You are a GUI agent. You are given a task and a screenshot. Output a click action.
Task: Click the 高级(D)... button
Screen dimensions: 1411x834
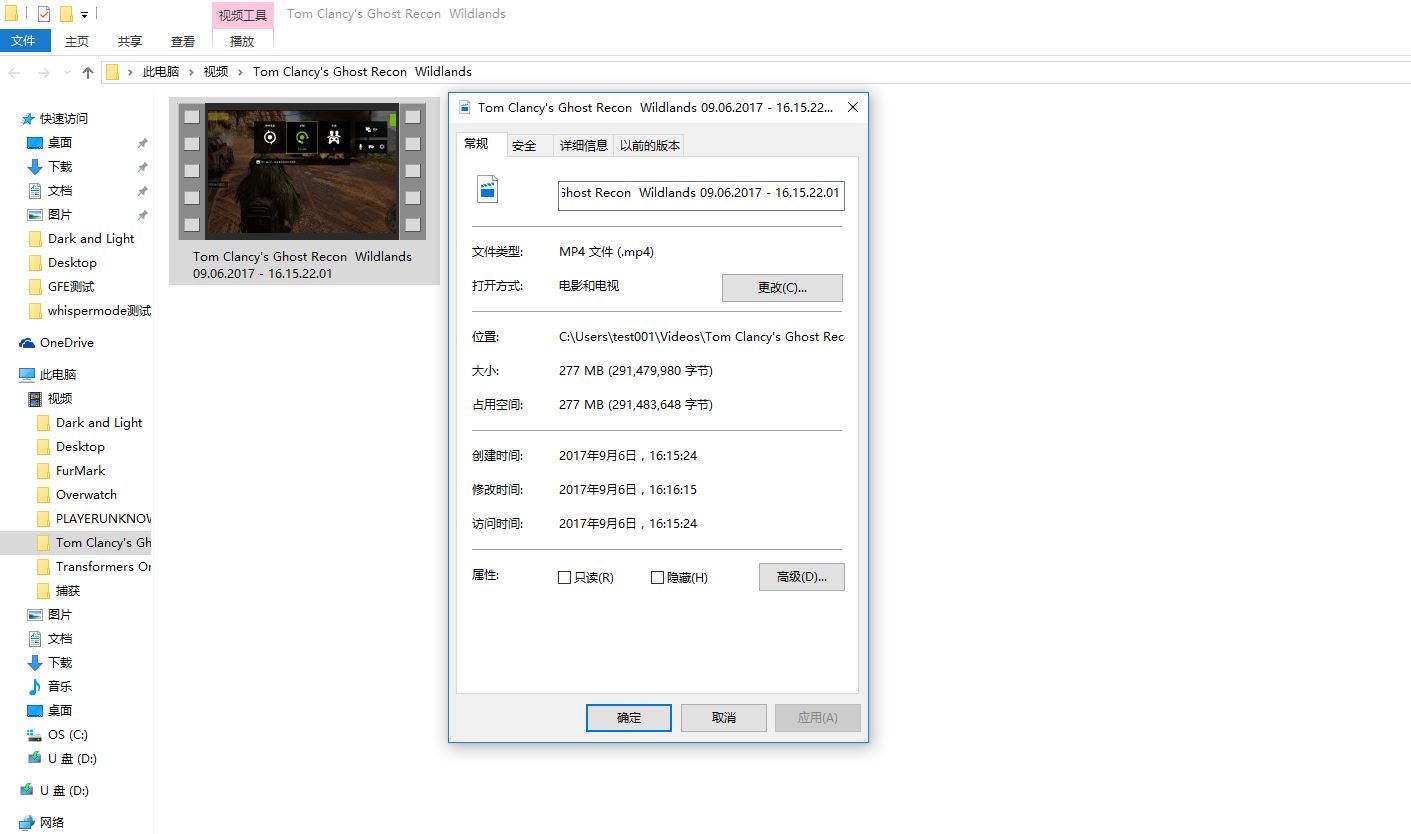802,577
